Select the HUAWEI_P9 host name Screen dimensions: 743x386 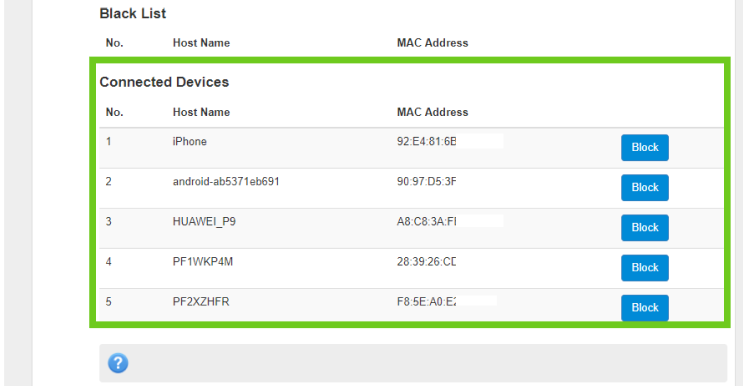click(204, 222)
